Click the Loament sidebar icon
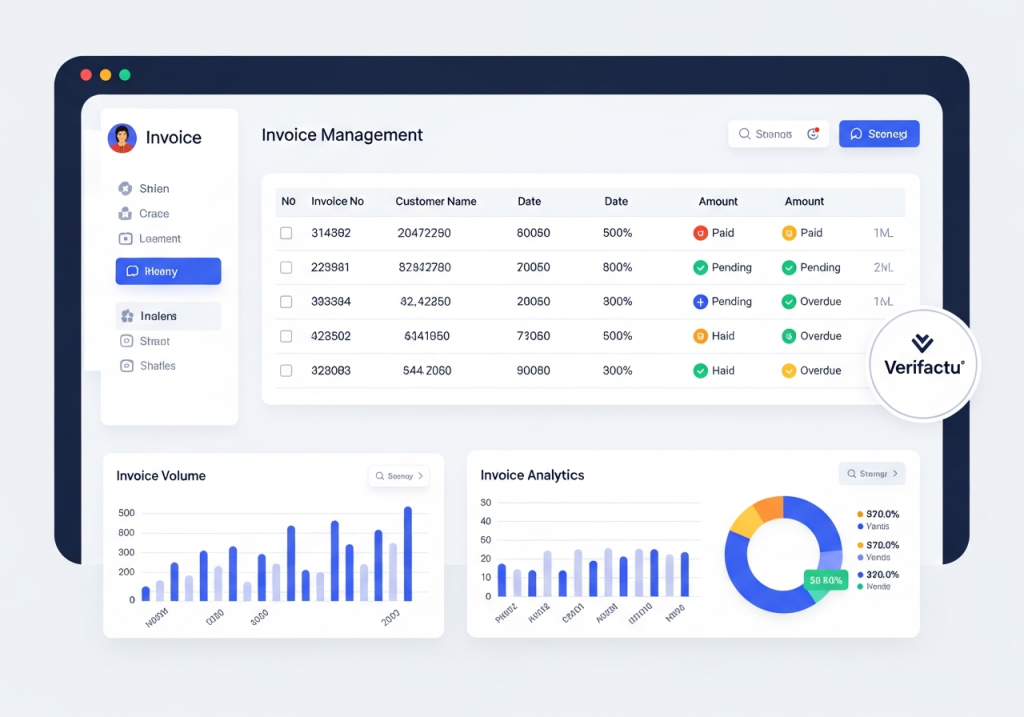 [x=125, y=239]
